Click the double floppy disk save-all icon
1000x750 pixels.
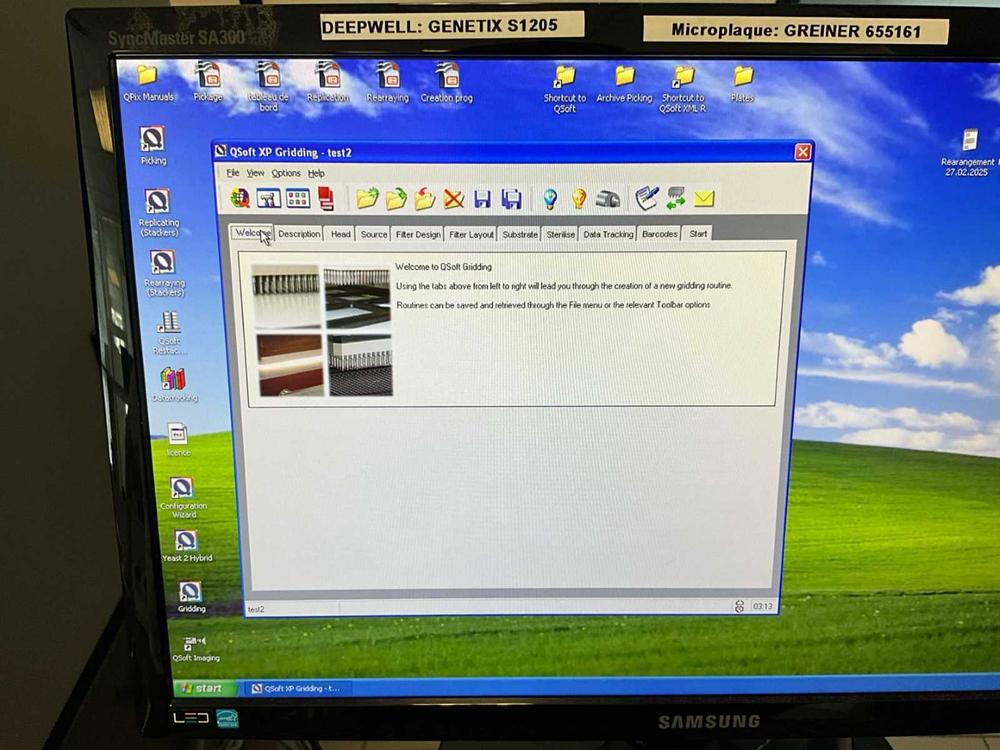click(511, 199)
